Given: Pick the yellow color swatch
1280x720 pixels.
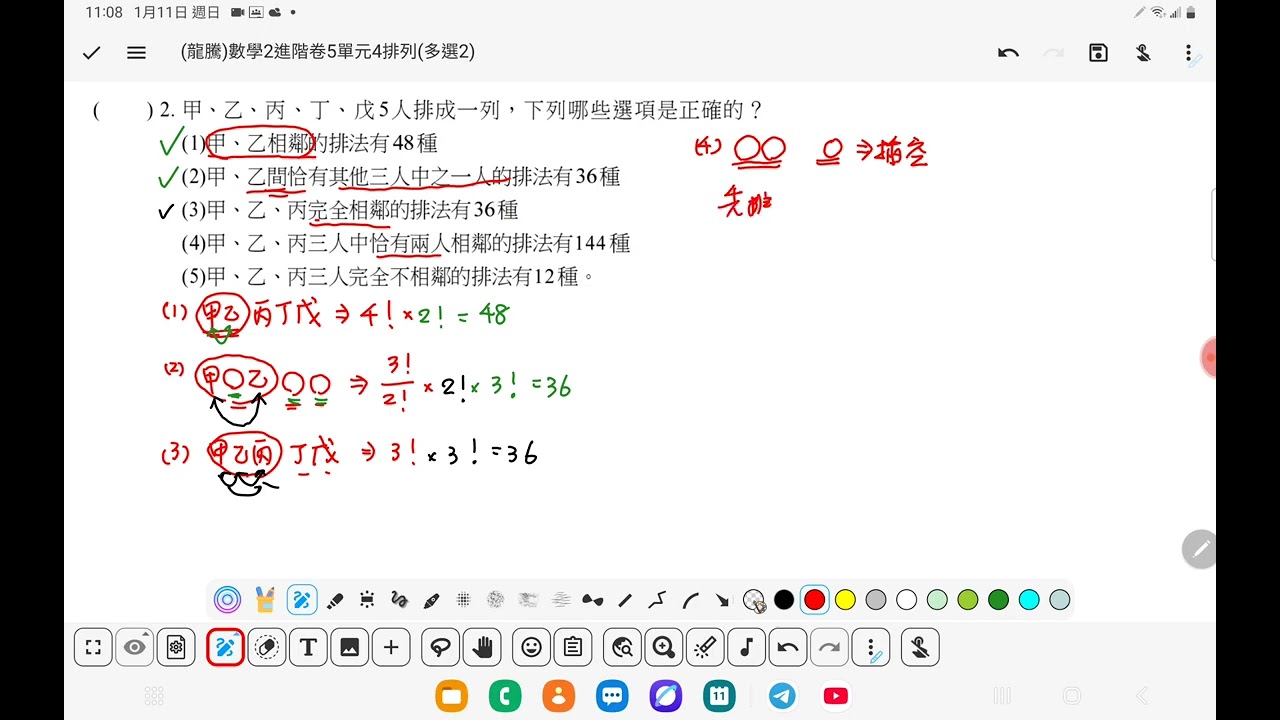Looking at the screenshot, I should point(845,600).
